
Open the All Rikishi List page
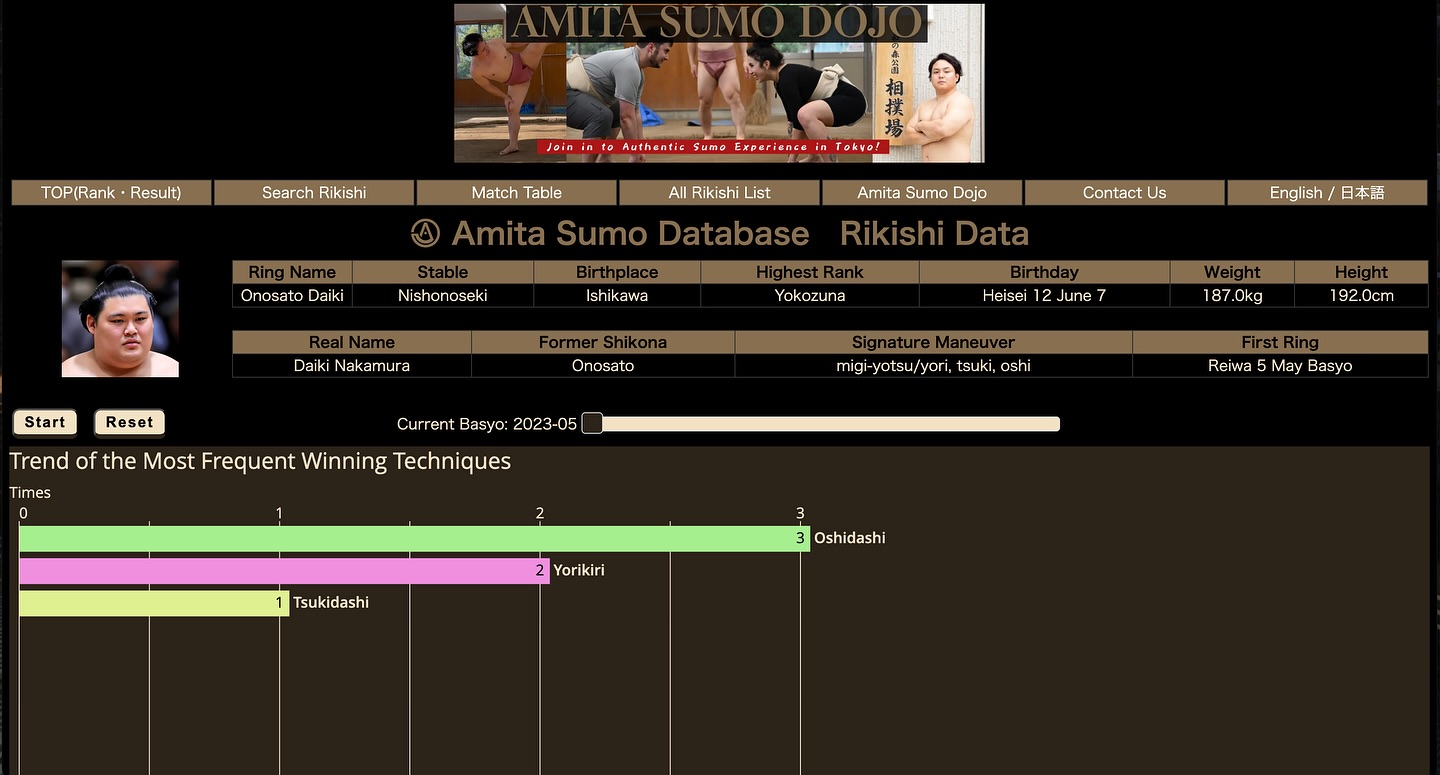pyautogui.click(x=720, y=192)
